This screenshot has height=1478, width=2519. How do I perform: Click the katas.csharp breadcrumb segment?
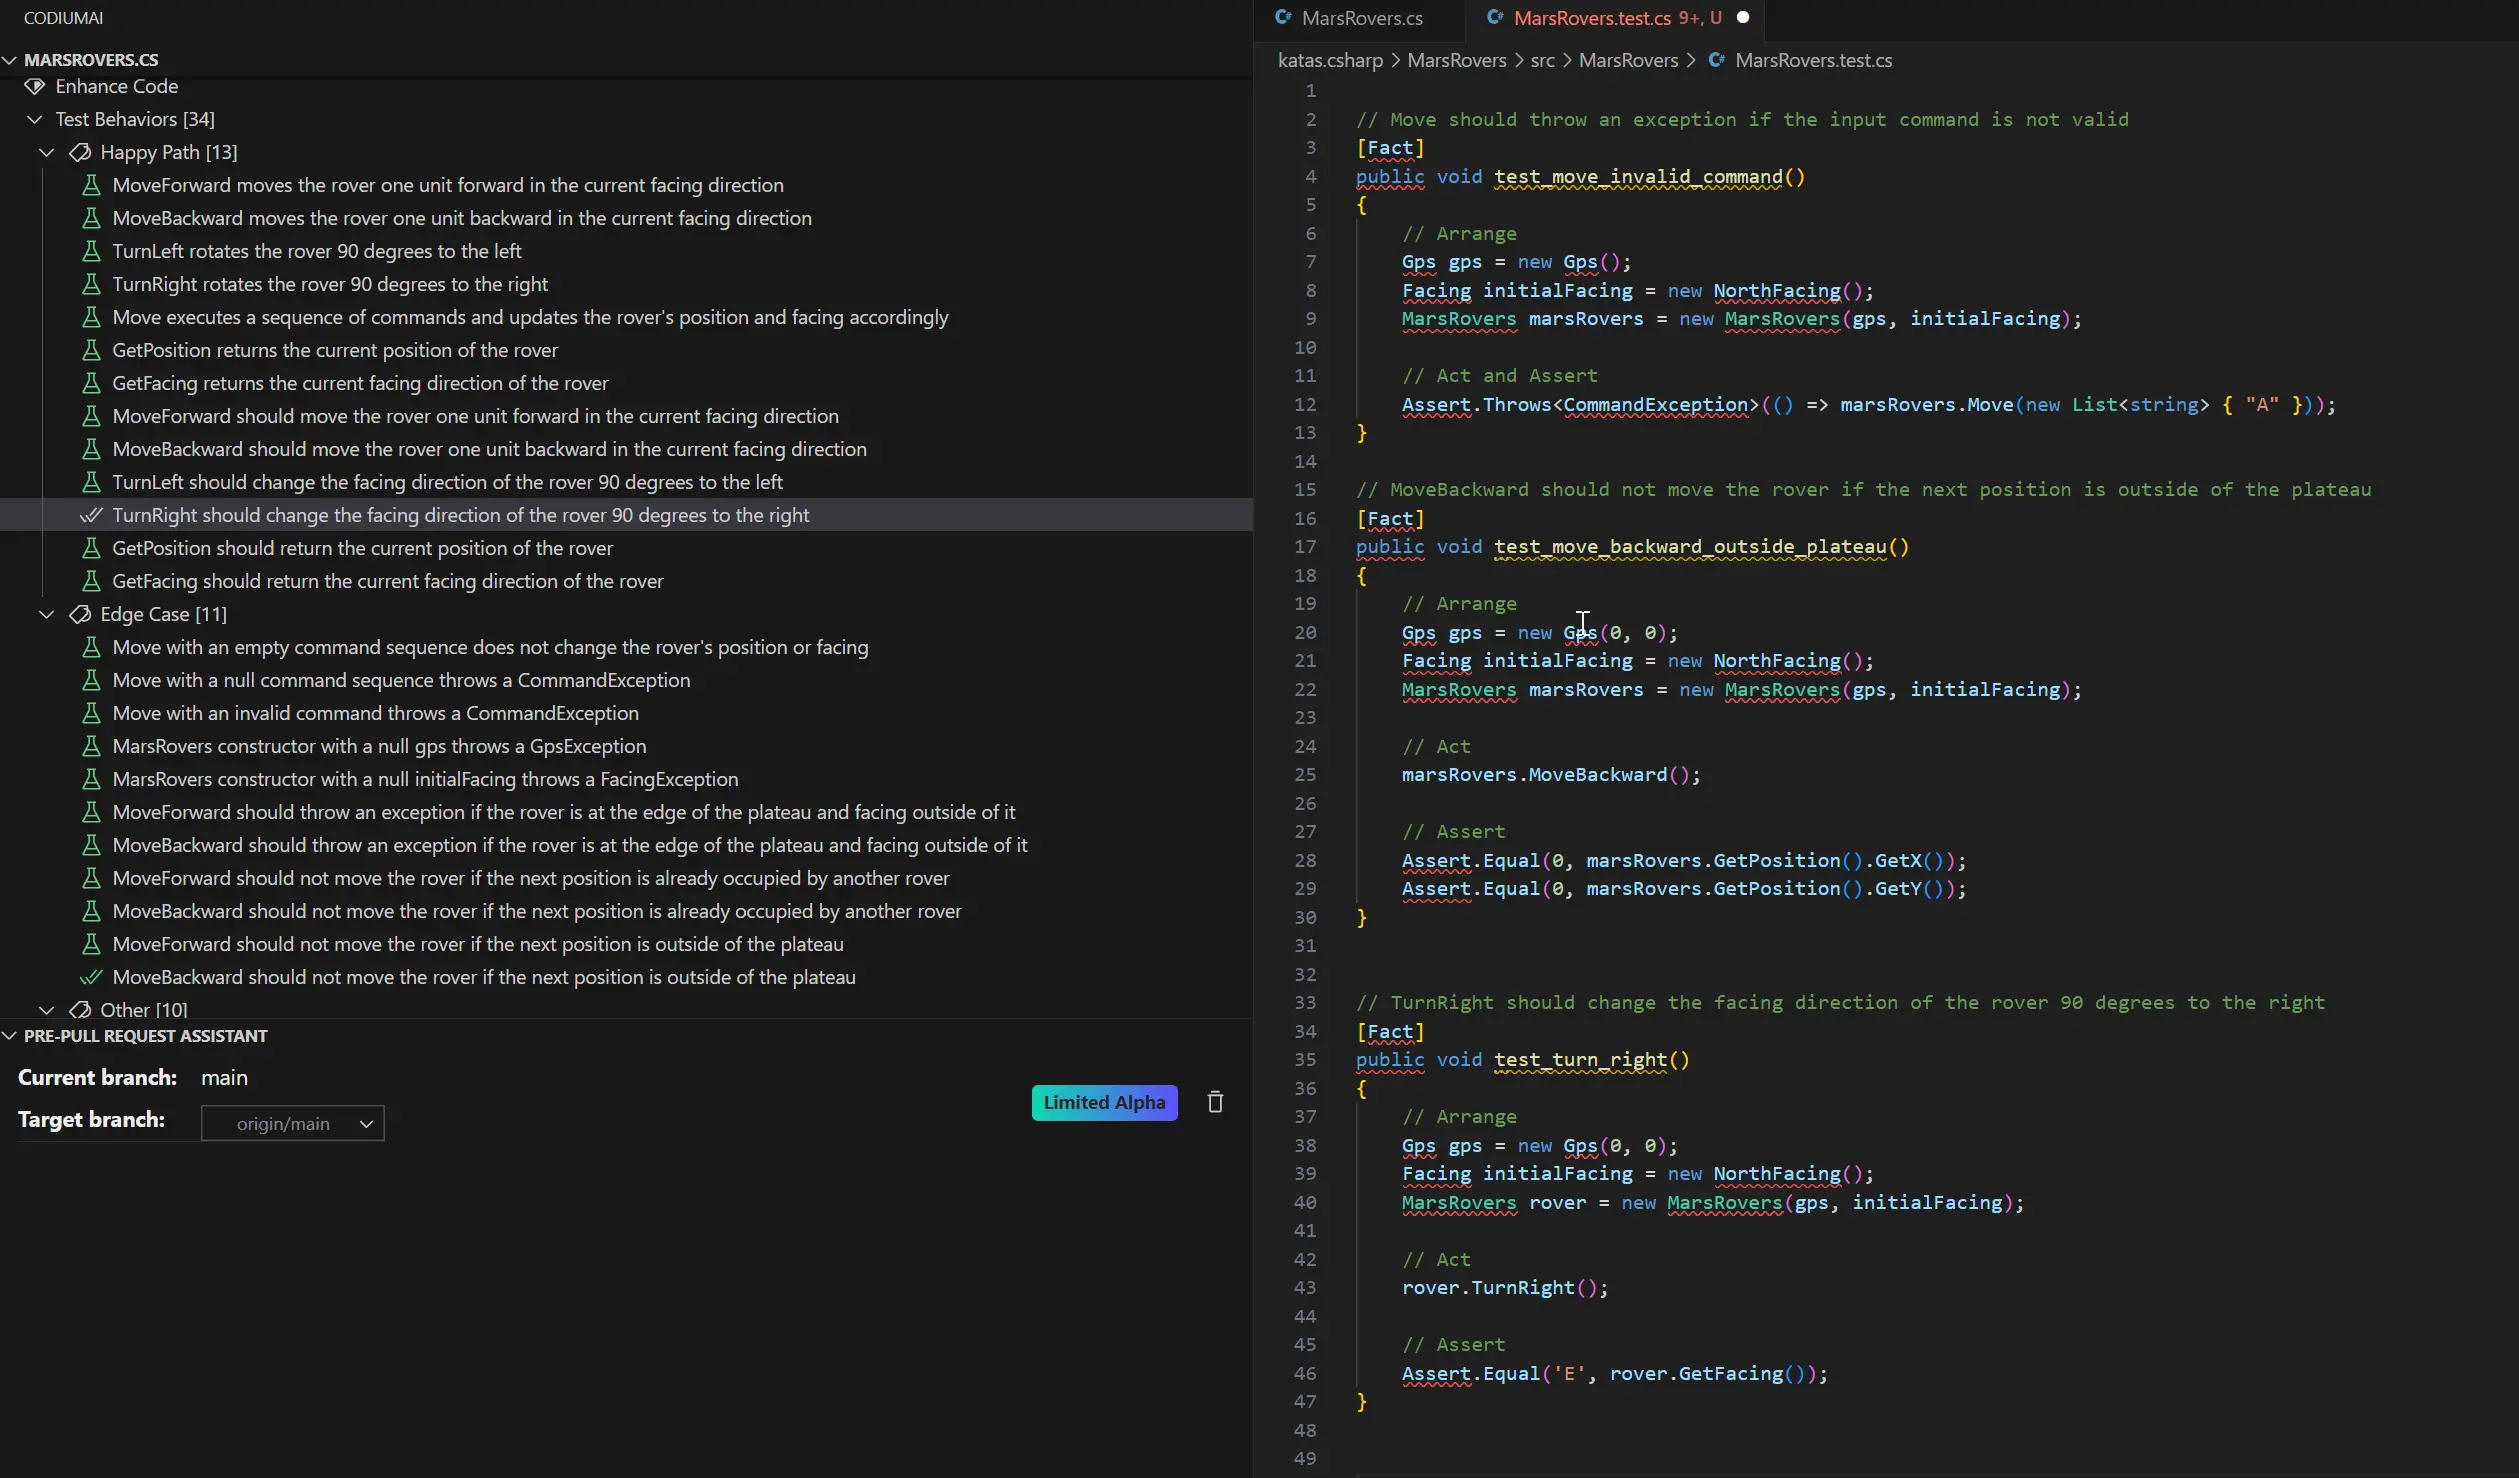coord(1329,60)
